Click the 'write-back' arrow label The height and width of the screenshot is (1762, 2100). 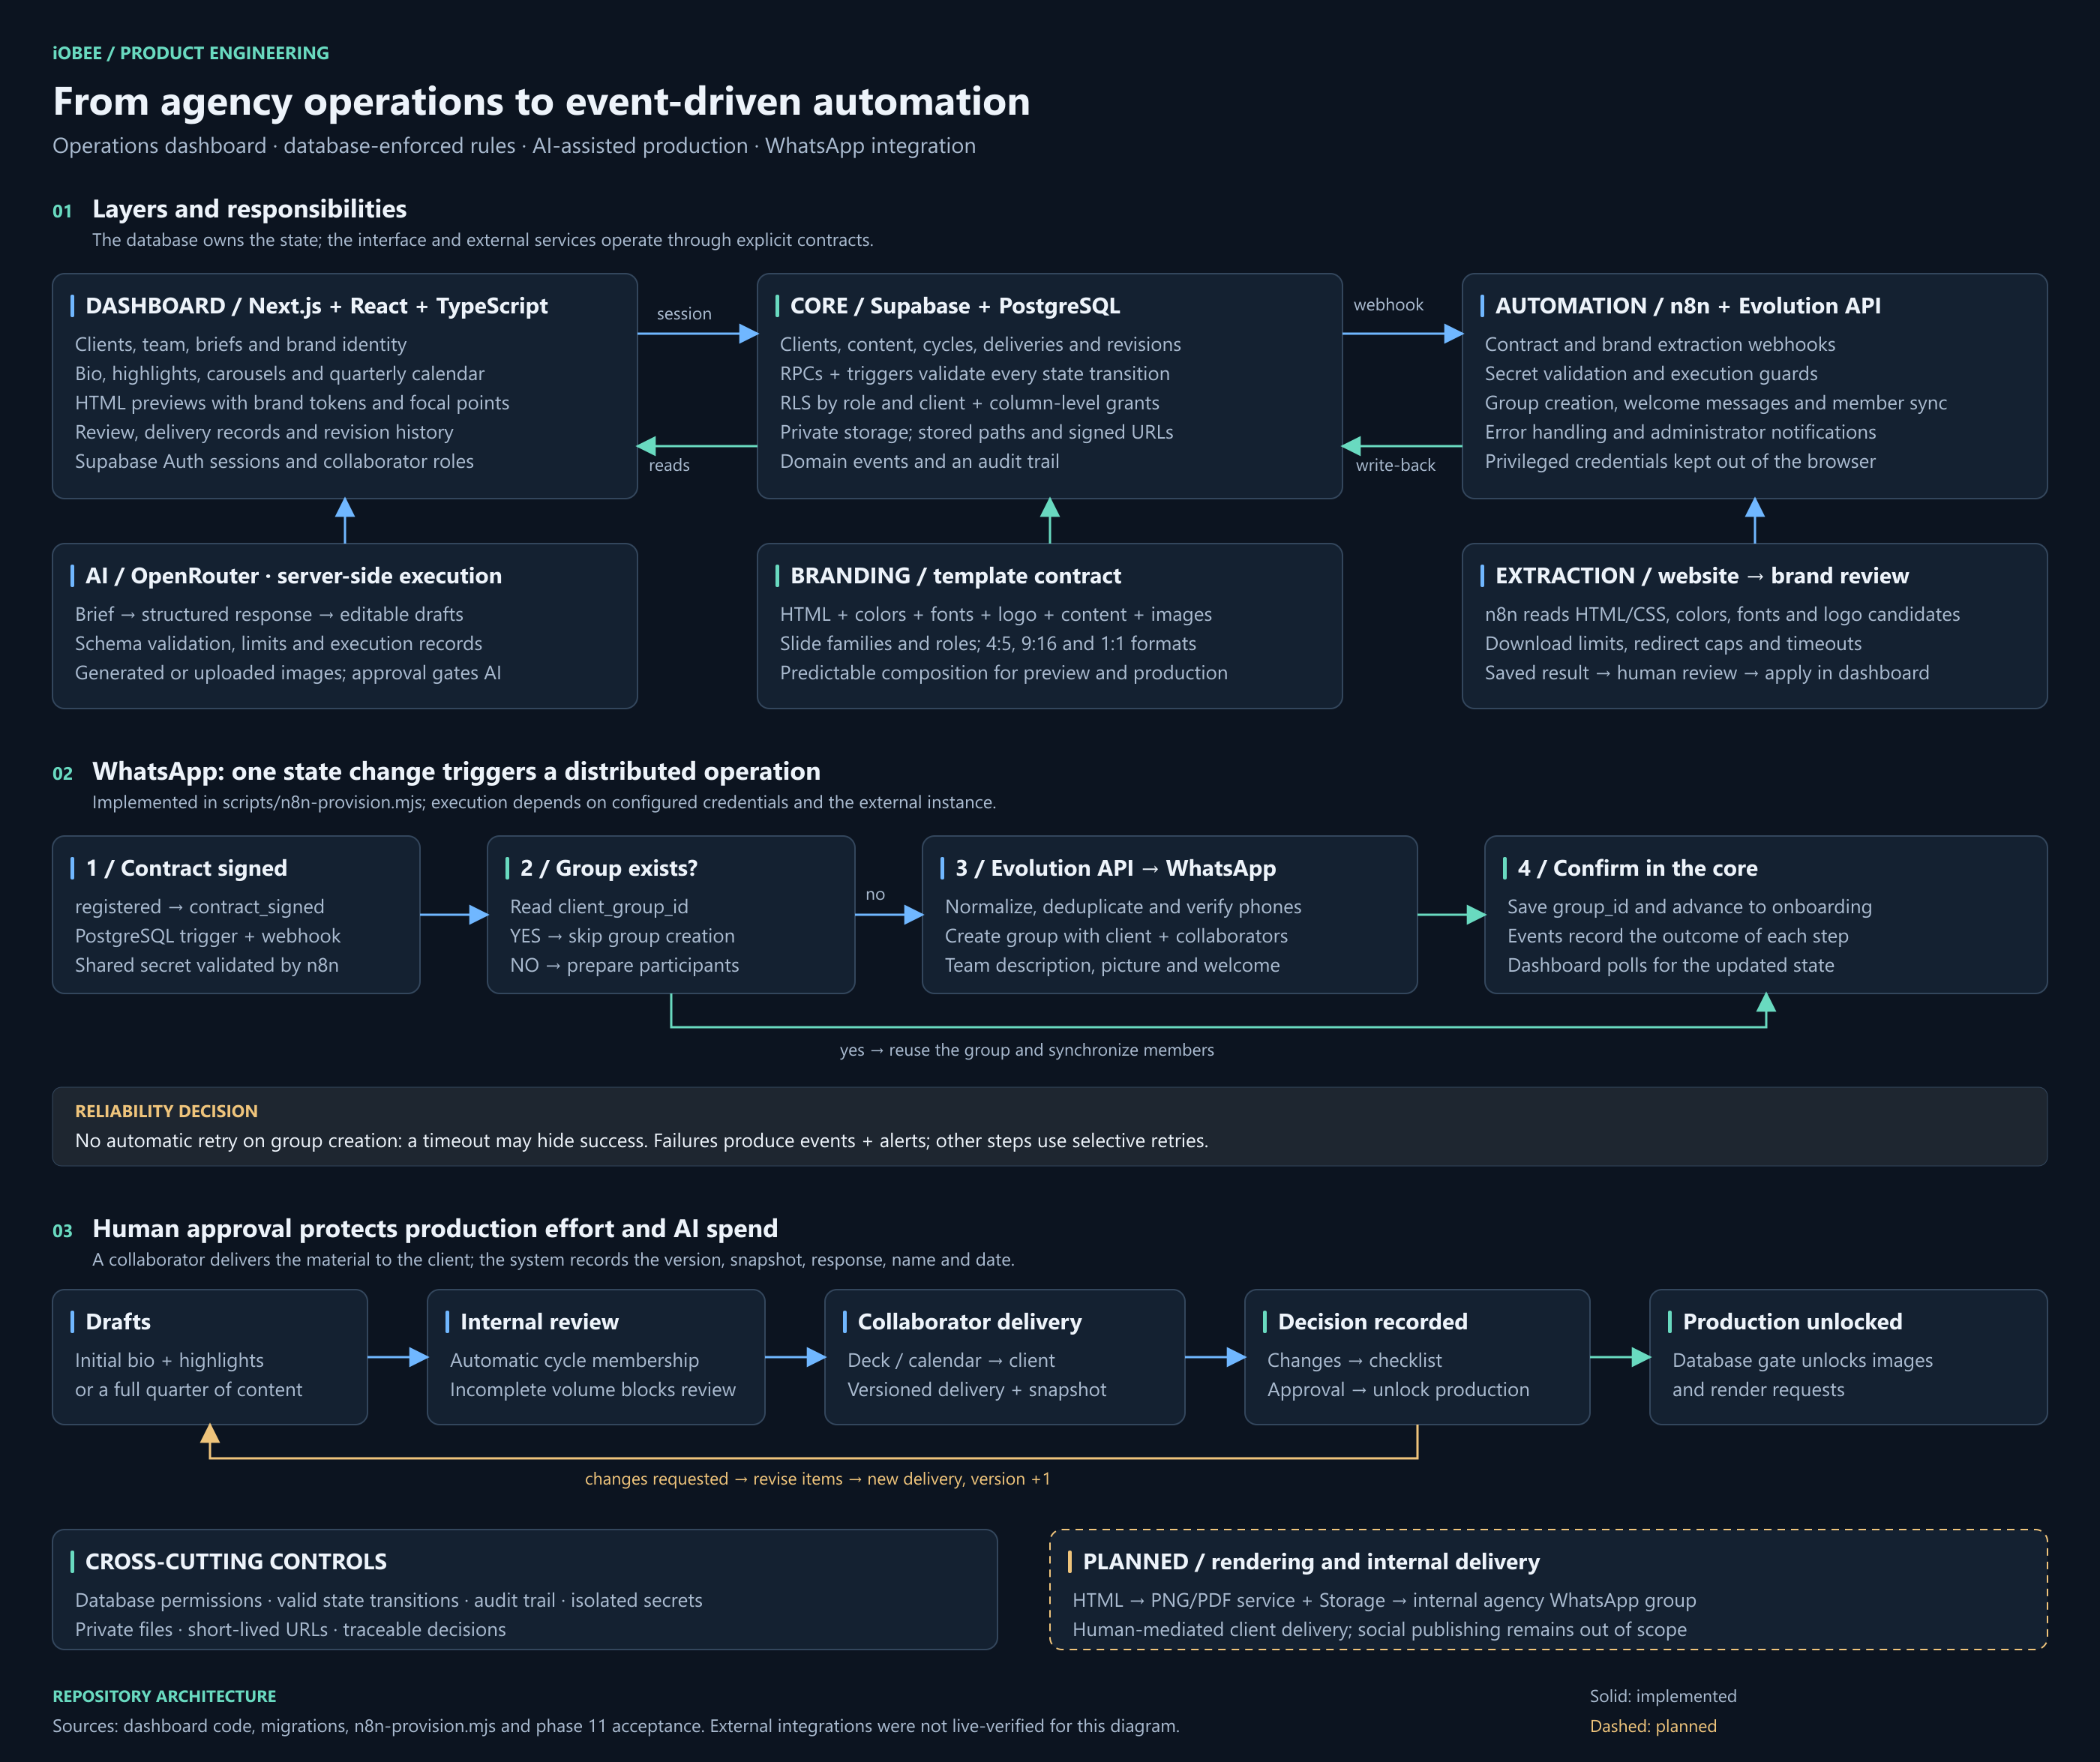[x=1395, y=465]
